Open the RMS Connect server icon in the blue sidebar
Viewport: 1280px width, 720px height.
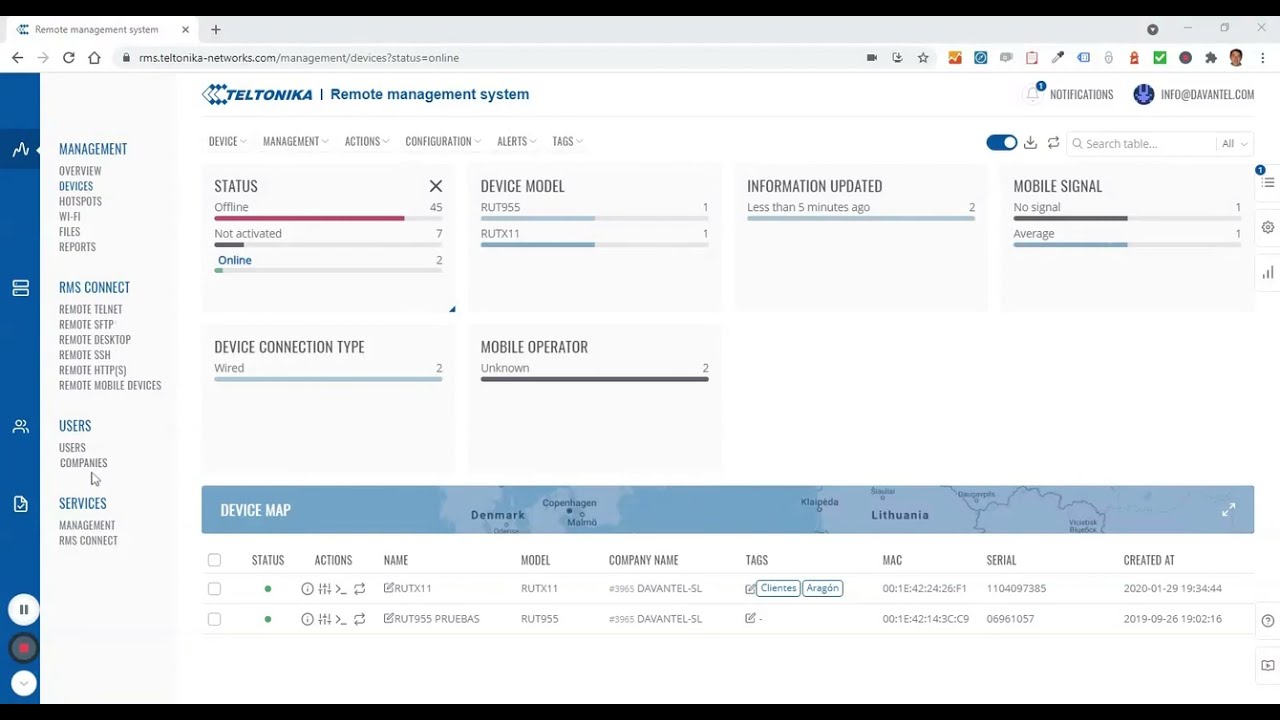[20, 288]
